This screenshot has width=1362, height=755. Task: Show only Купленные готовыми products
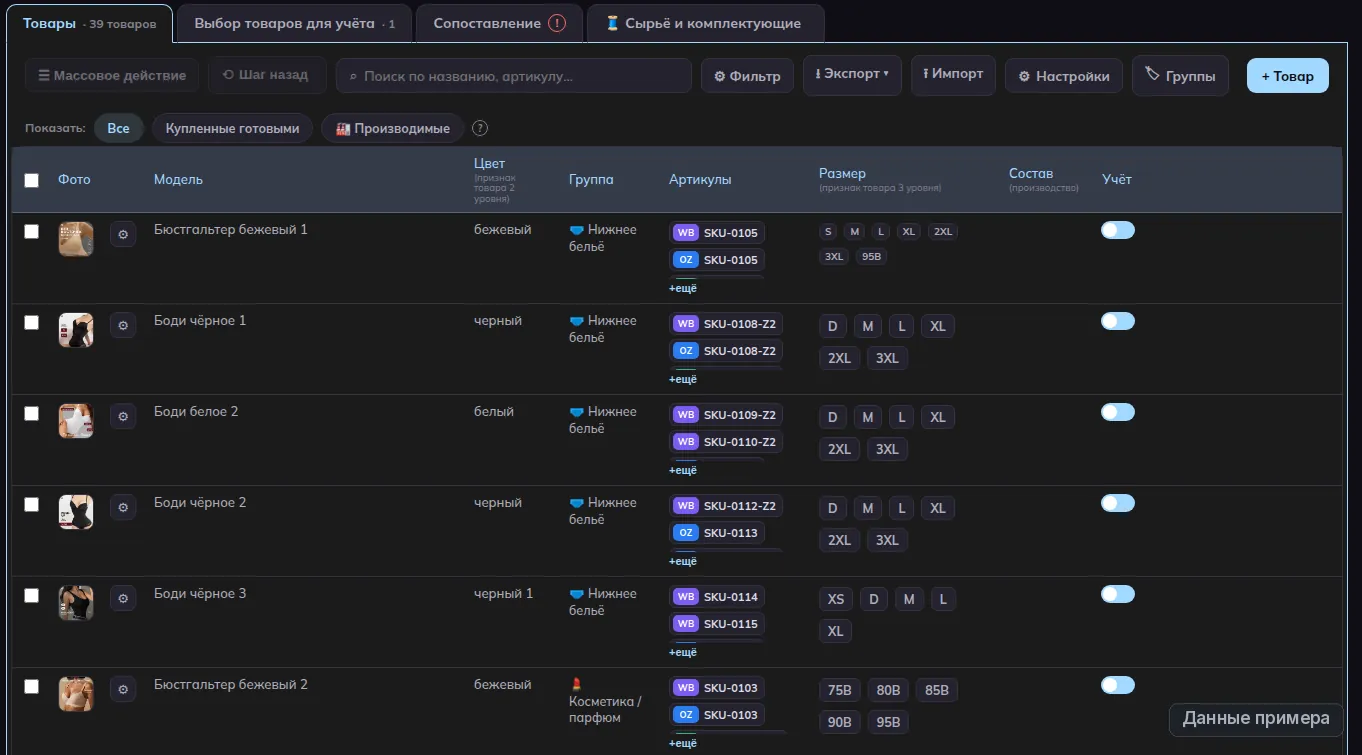point(232,128)
